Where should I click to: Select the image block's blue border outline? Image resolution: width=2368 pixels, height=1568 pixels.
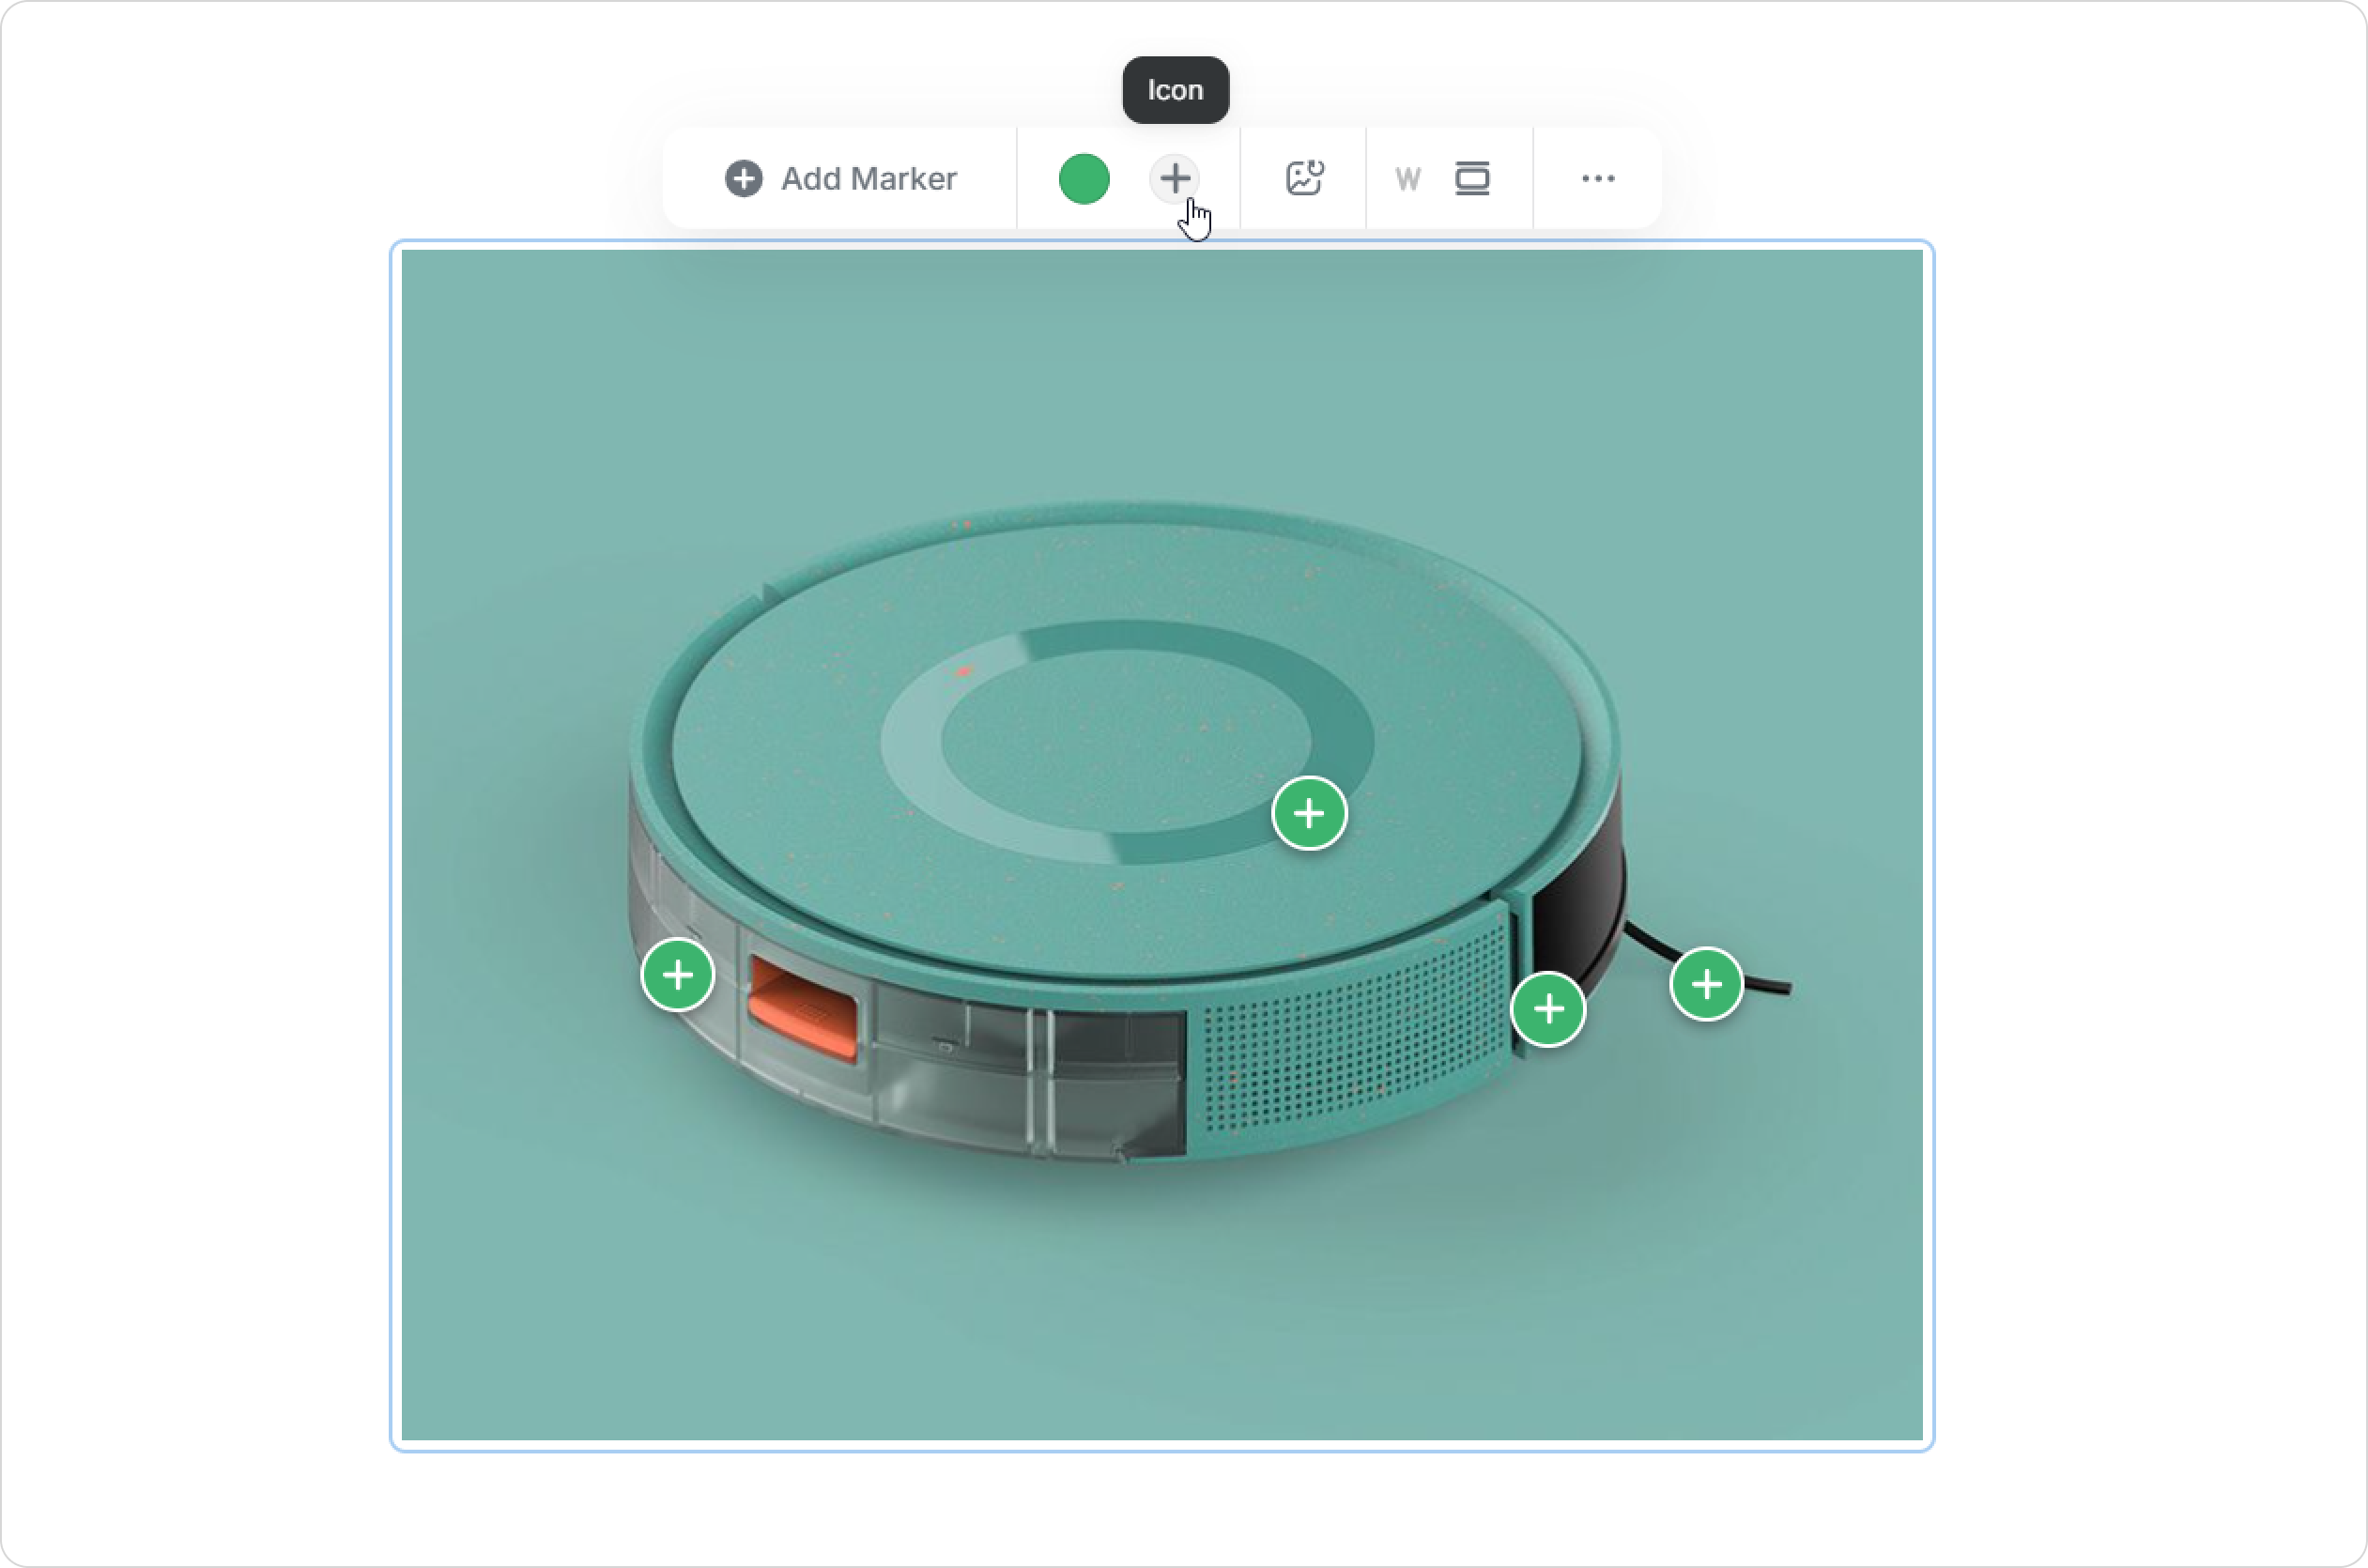(x=392, y=845)
